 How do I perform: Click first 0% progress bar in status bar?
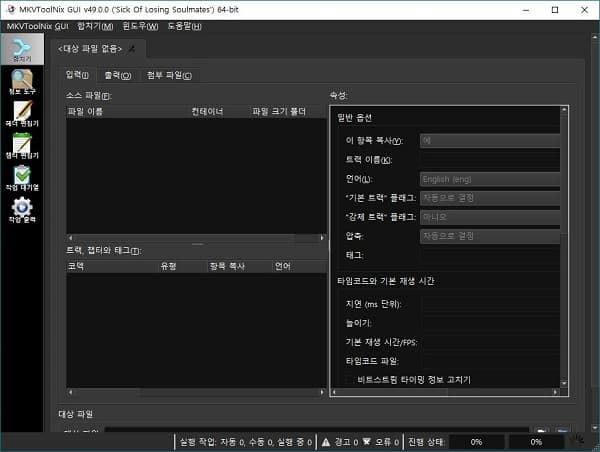[476, 442]
